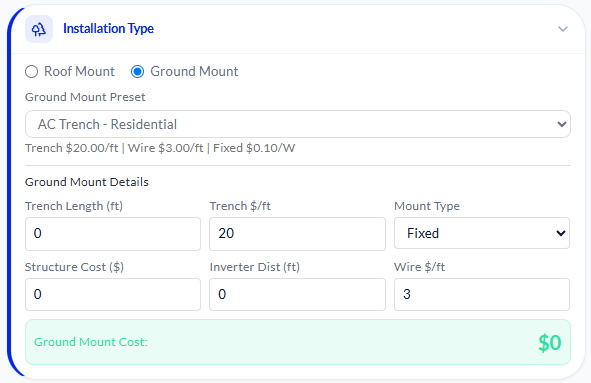The height and width of the screenshot is (383, 591).
Task: Select the Roof Mount radio button
Action: [32, 72]
